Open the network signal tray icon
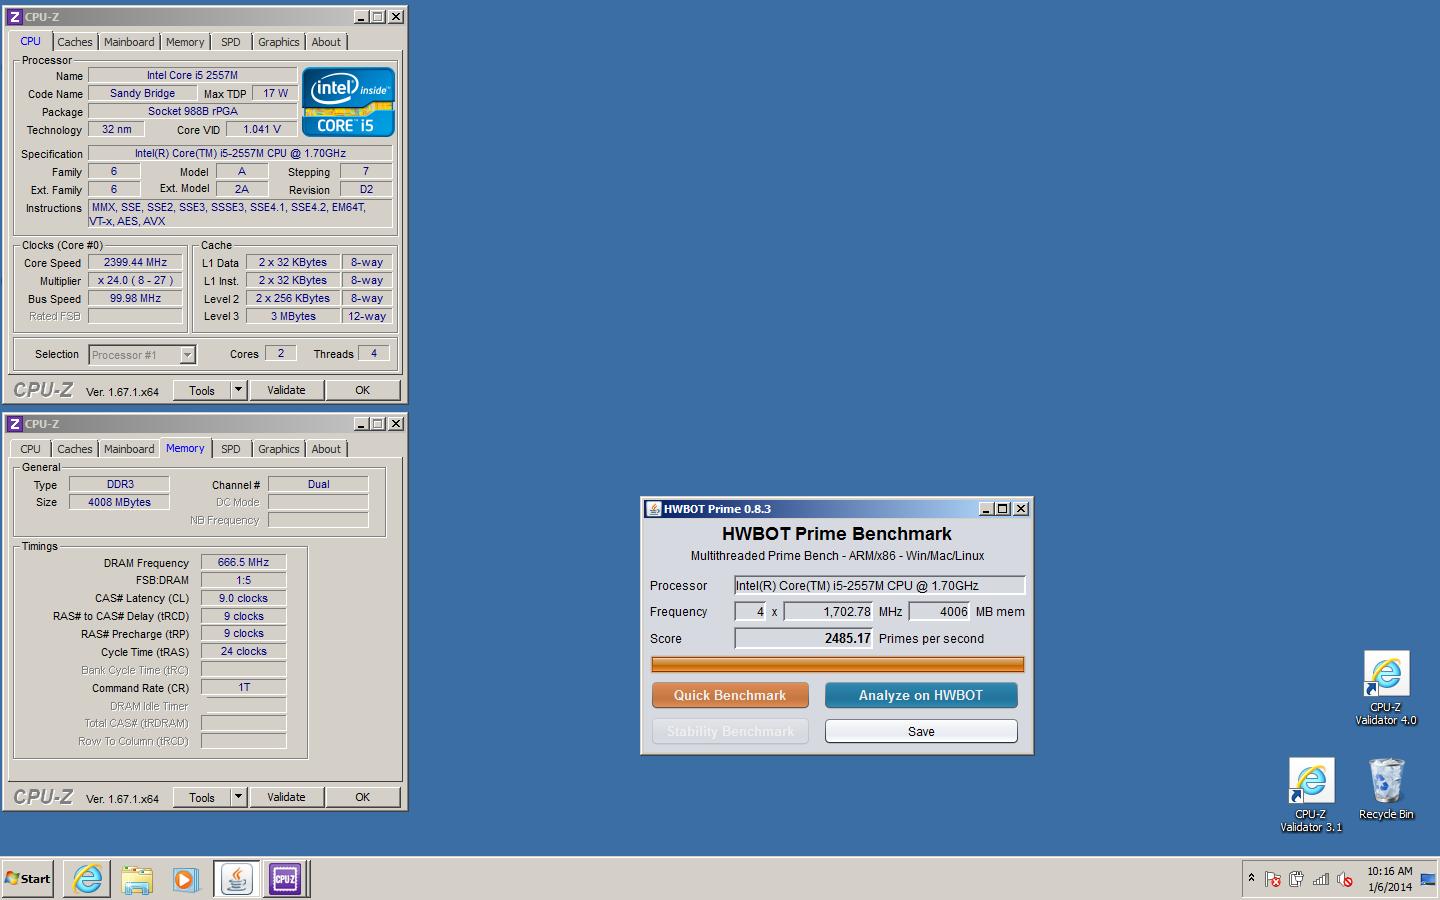 1321,880
